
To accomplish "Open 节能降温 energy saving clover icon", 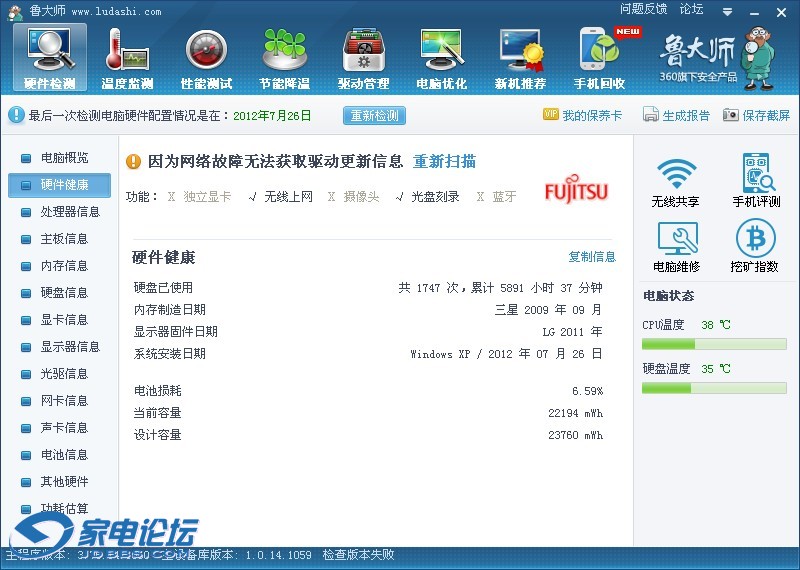I will tap(284, 56).
